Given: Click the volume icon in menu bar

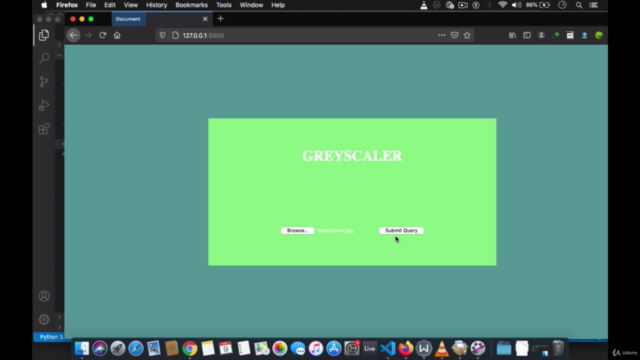Looking at the screenshot, I should [516, 5].
